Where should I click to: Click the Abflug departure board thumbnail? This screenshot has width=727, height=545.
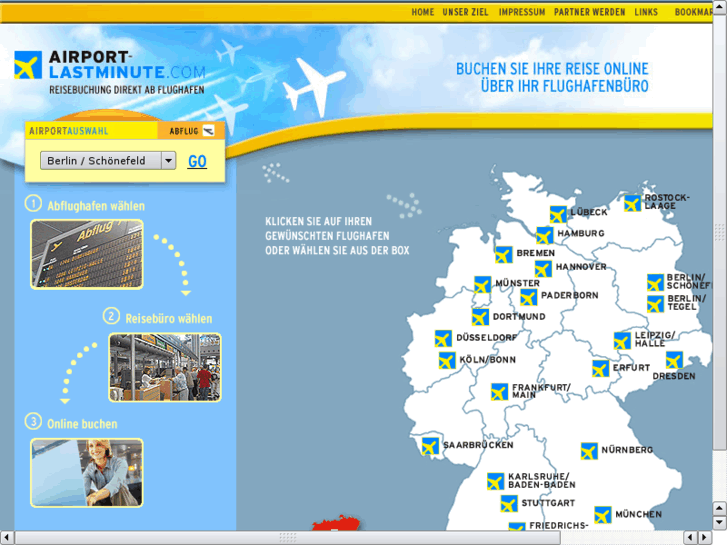click(x=87, y=255)
